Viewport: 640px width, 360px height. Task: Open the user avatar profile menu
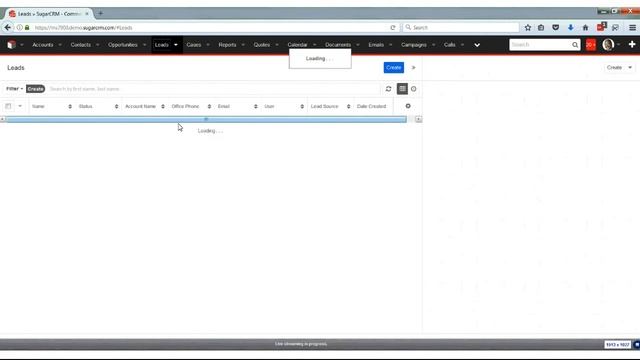point(608,44)
